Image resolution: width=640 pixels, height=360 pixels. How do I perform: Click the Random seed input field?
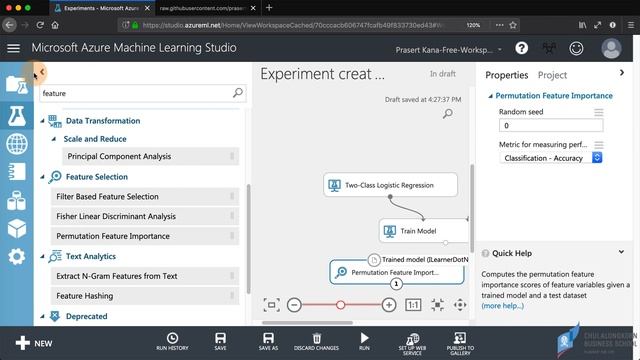(551, 125)
